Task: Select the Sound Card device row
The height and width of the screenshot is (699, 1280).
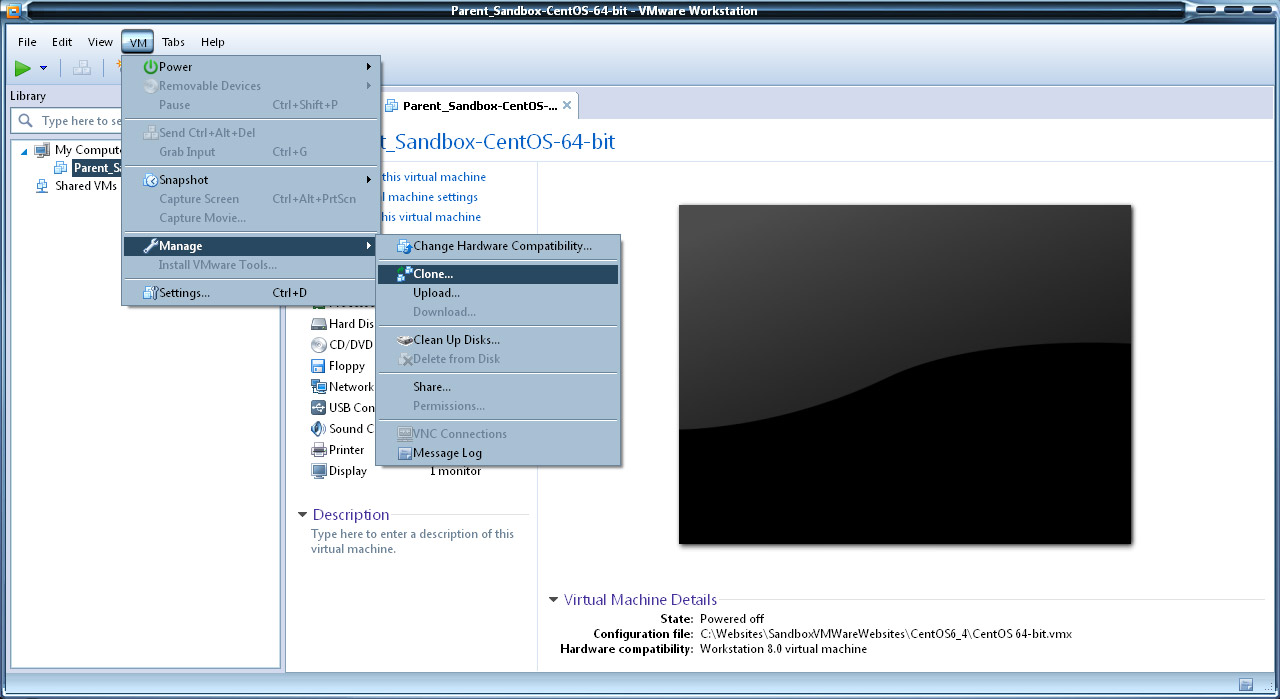Action: pos(342,429)
